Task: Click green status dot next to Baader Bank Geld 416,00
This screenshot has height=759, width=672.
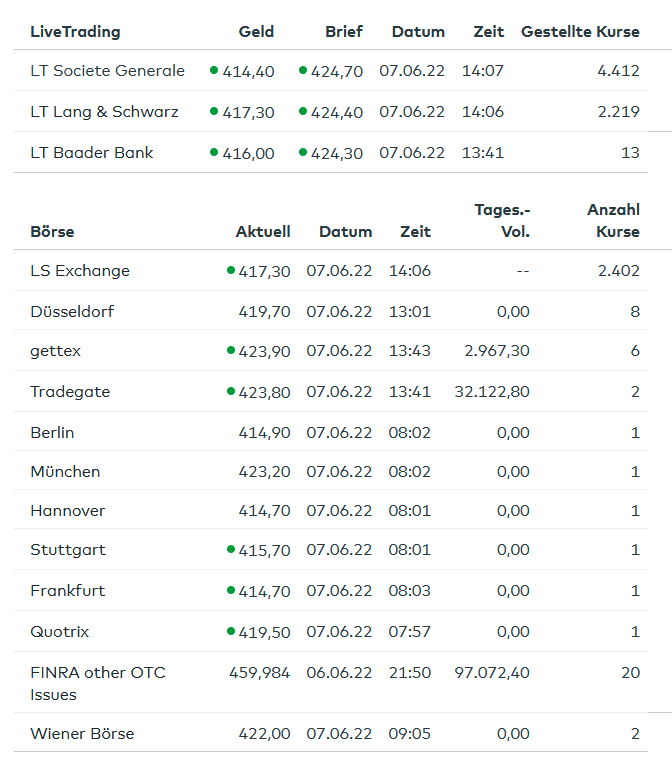Action: (x=214, y=152)
